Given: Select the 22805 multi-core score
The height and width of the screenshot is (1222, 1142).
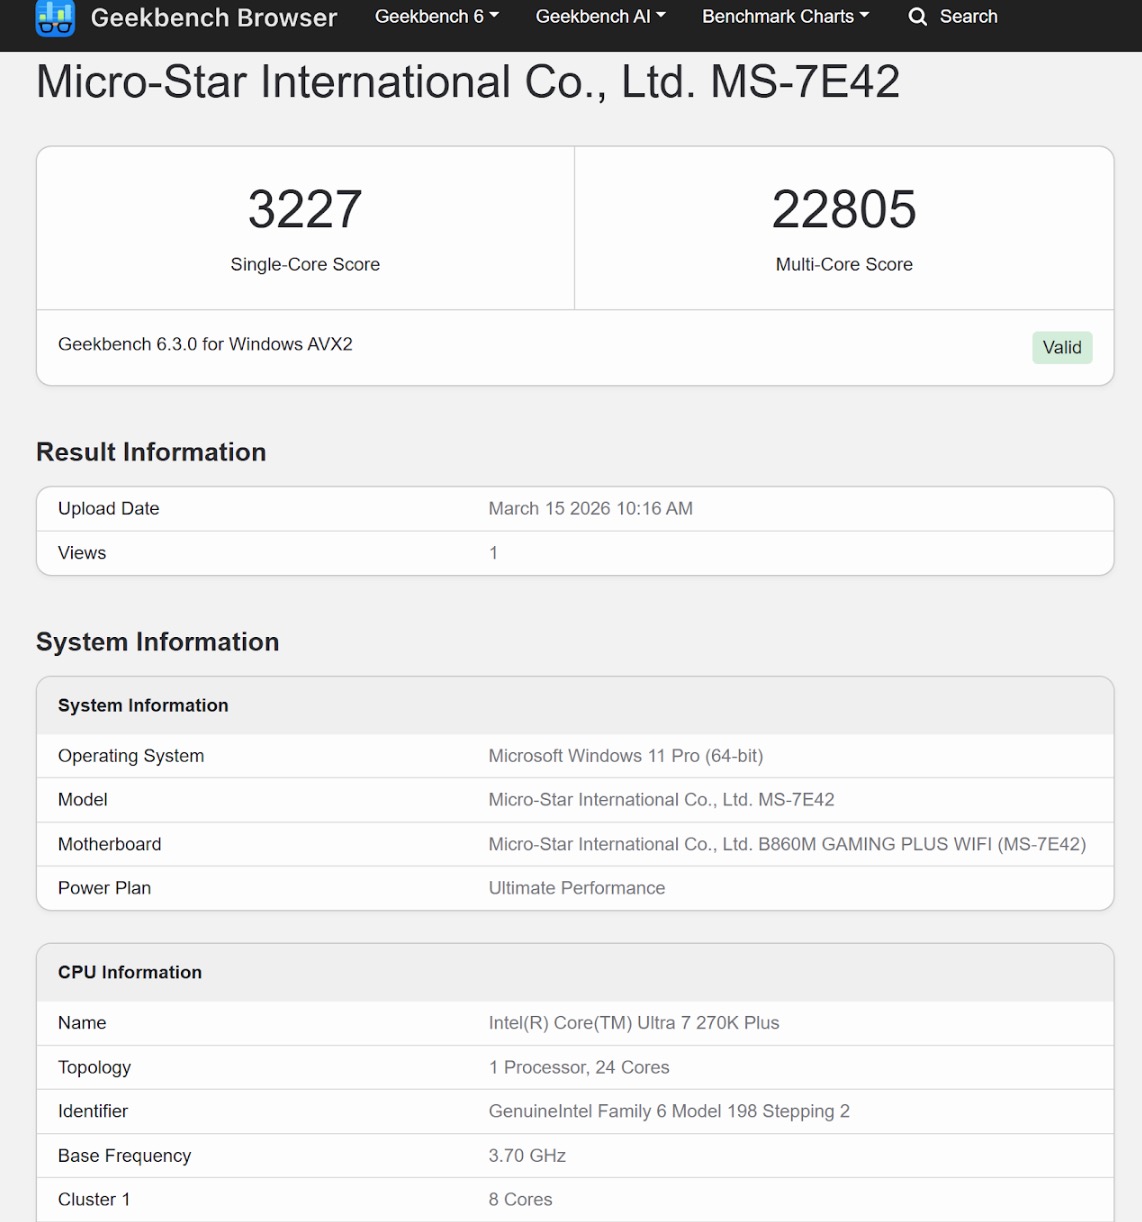Looking at the screenshot, I should pos(844,210).
